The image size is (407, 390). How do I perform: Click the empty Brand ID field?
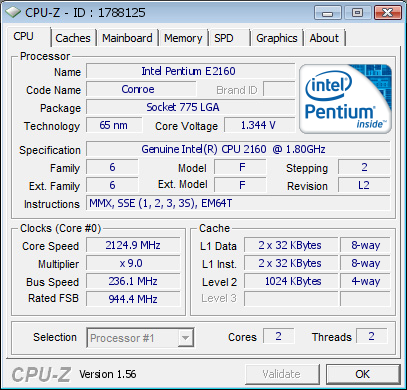point(279,89)
